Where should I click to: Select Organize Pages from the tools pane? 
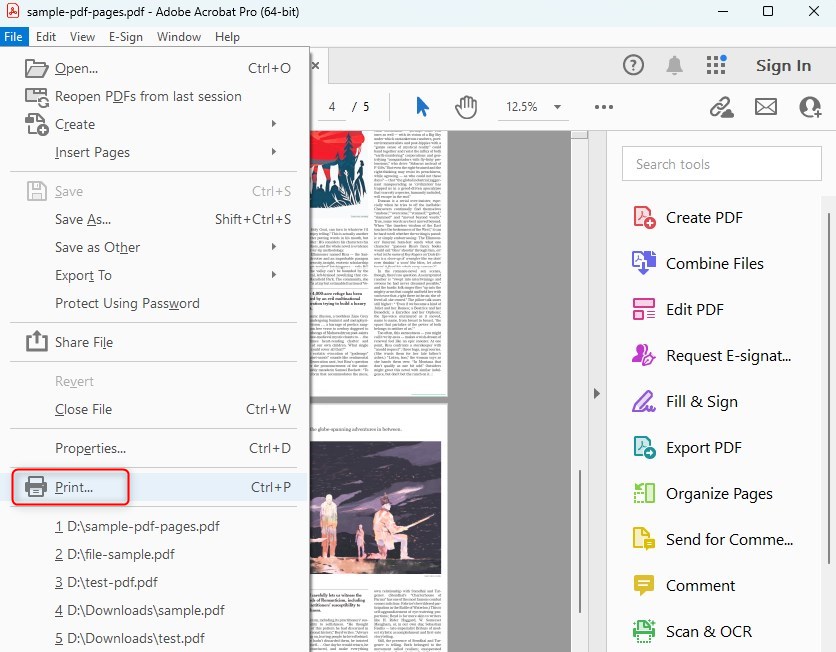[x=716, y=493]
